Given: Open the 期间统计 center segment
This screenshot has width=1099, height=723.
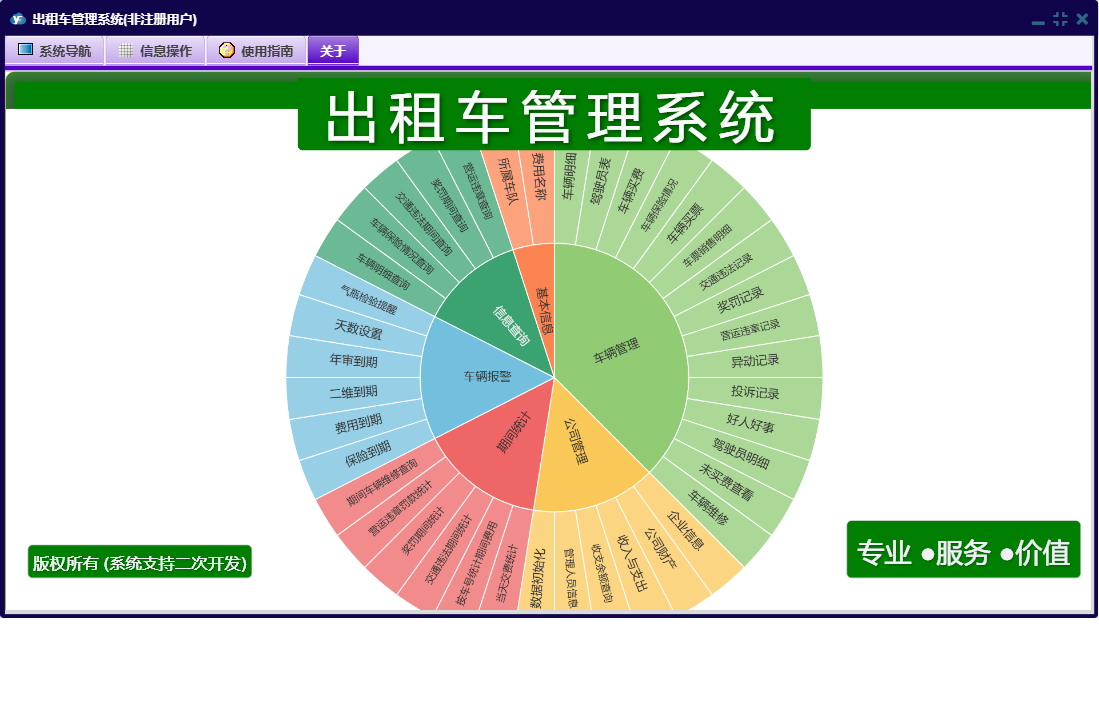Looking at the screenshot, I should tap(514, 432).
